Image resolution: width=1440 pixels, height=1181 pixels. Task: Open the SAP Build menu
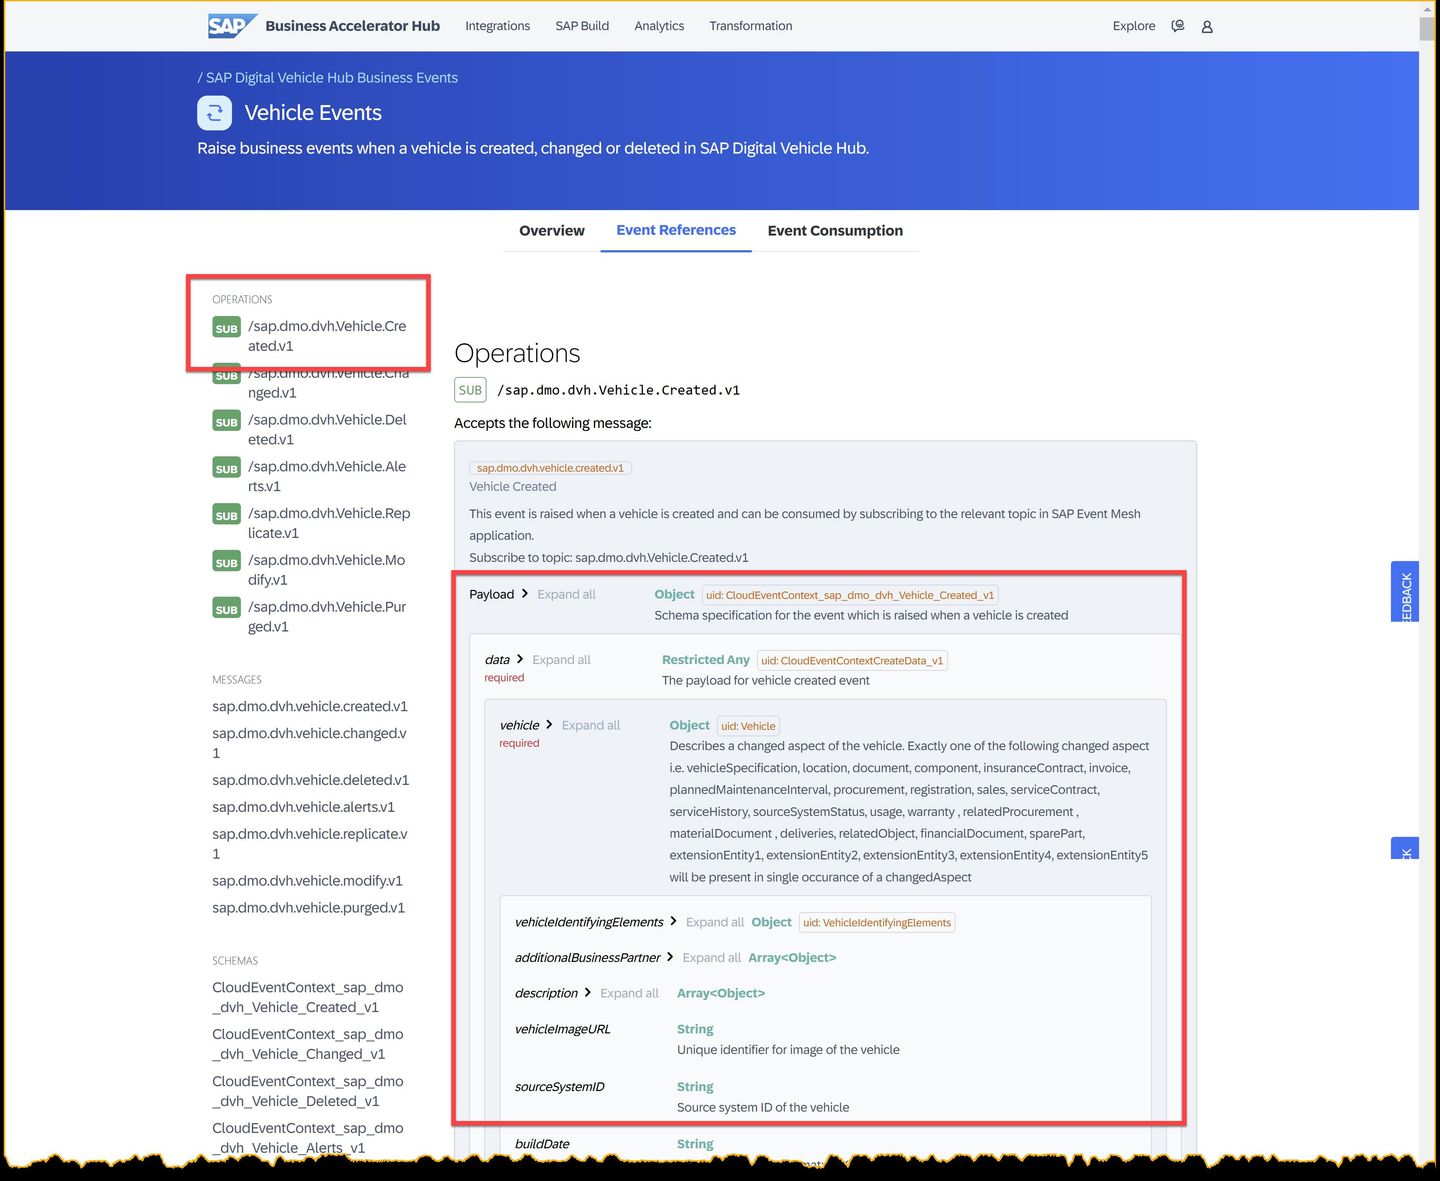point(582,26)
